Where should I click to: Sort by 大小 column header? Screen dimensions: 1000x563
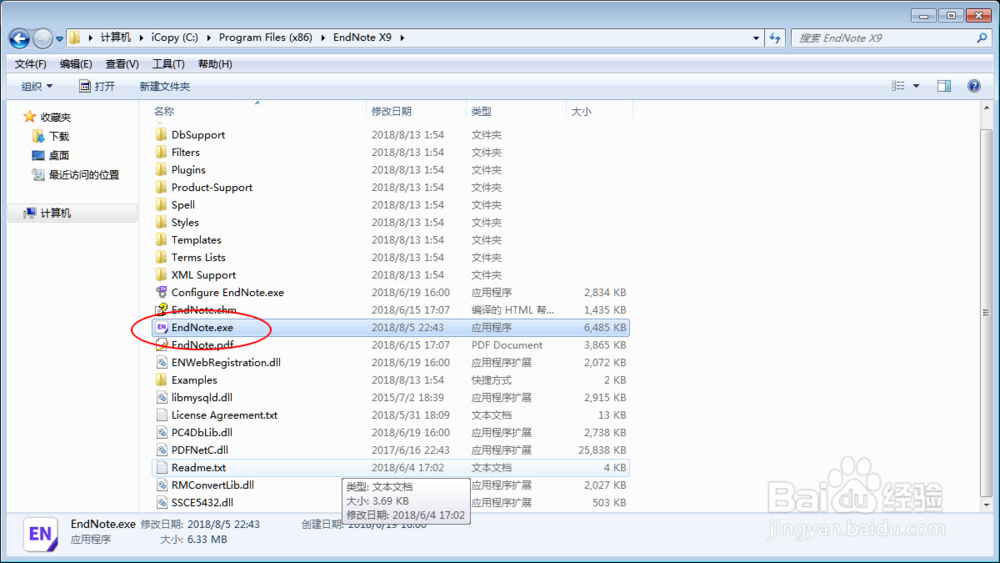point(581,112)
